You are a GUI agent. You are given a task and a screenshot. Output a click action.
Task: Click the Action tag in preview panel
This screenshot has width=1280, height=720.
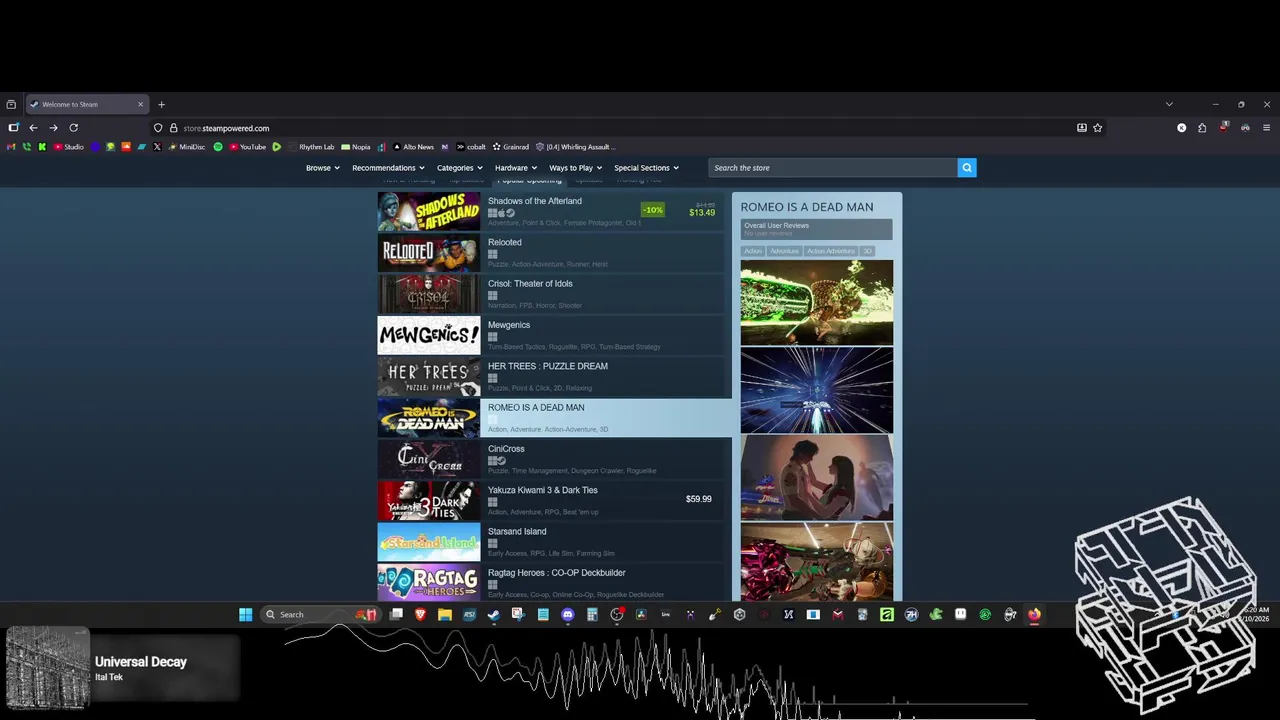click(753, 251)
